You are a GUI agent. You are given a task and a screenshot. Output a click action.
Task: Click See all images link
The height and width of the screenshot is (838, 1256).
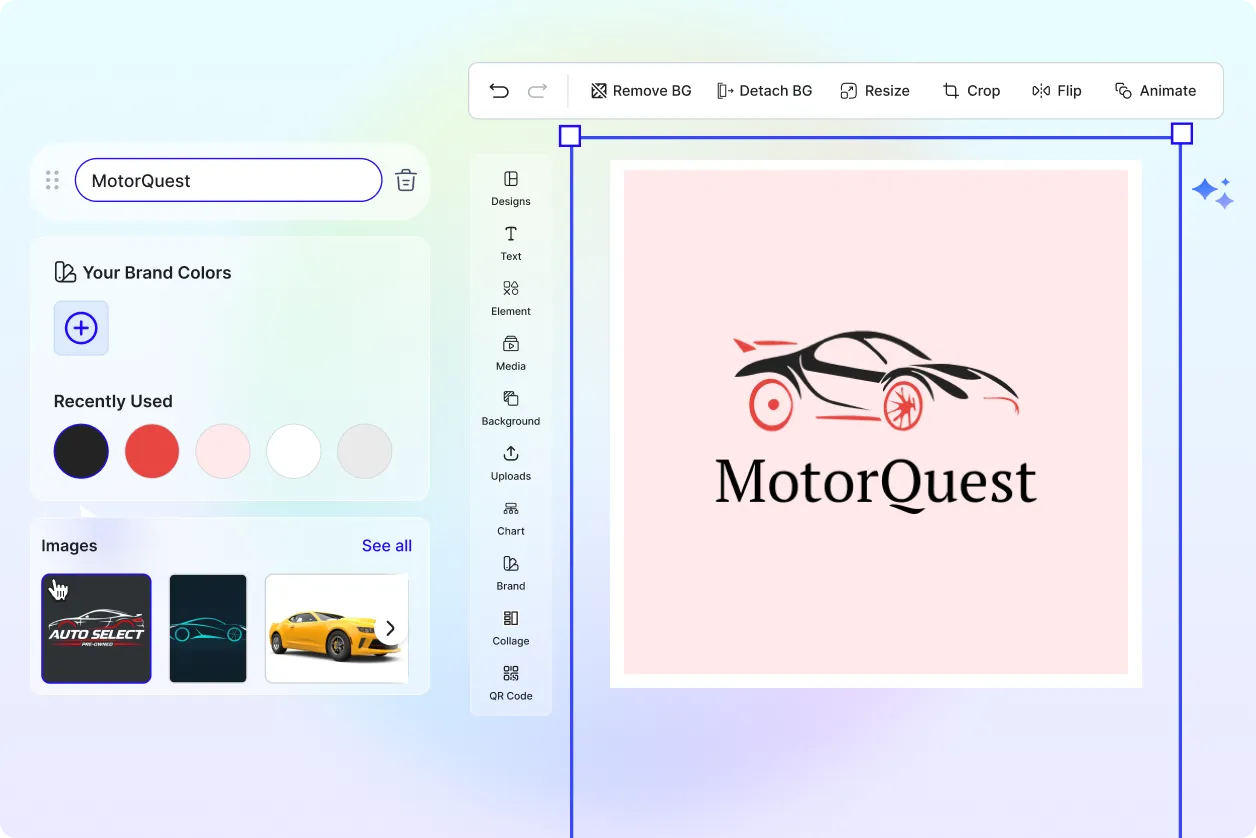(x=387, y=546)
